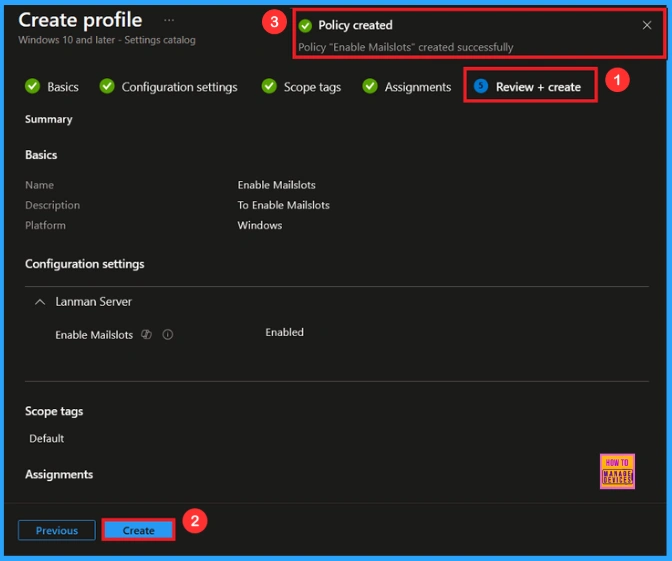Screen dimensions: 672x561
Task: Click the policy created successfully message text
Action: pyautogui.click(x=405, y=47)
